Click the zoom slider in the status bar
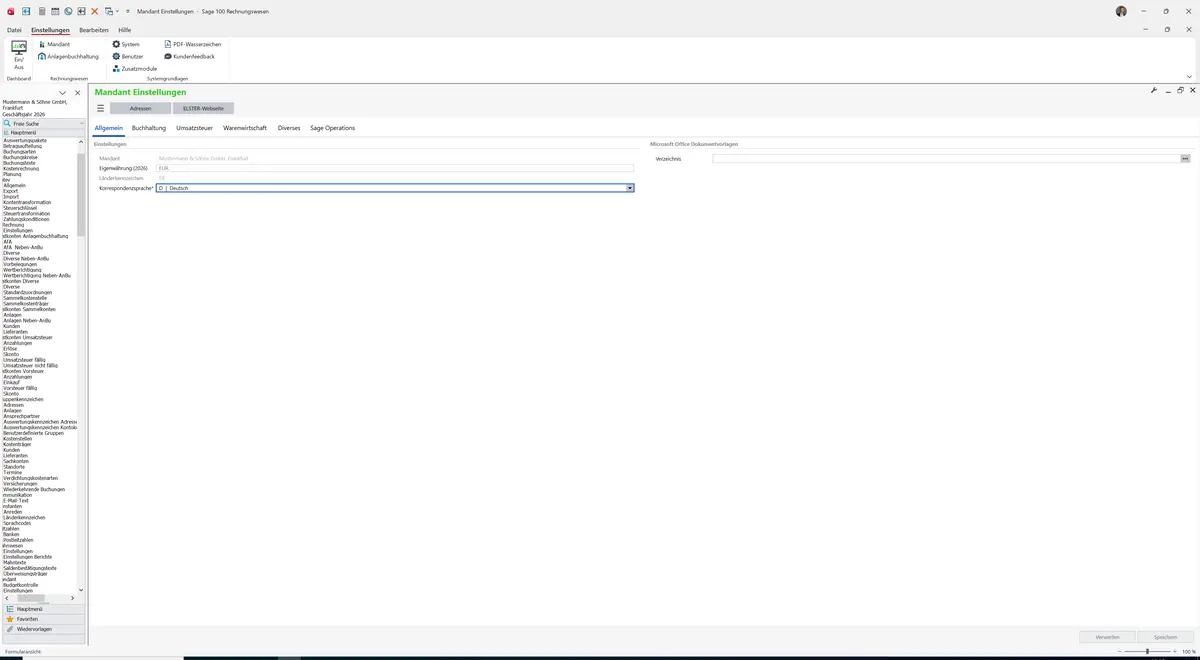 pos(1148,651)
